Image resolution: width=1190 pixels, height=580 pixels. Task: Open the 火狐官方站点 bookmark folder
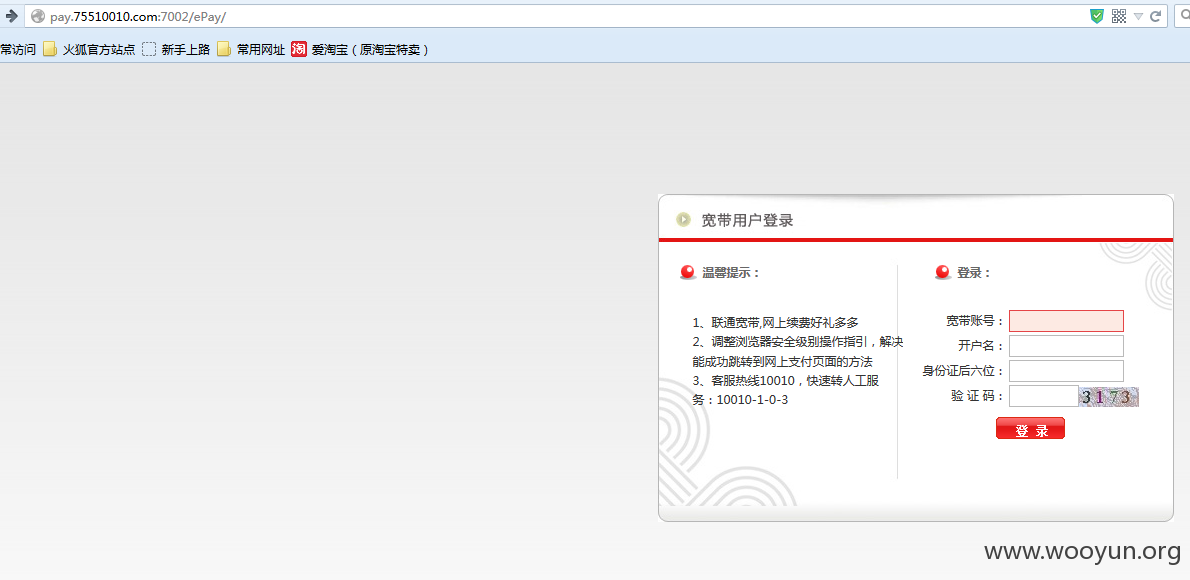click(x=90, y=49)
